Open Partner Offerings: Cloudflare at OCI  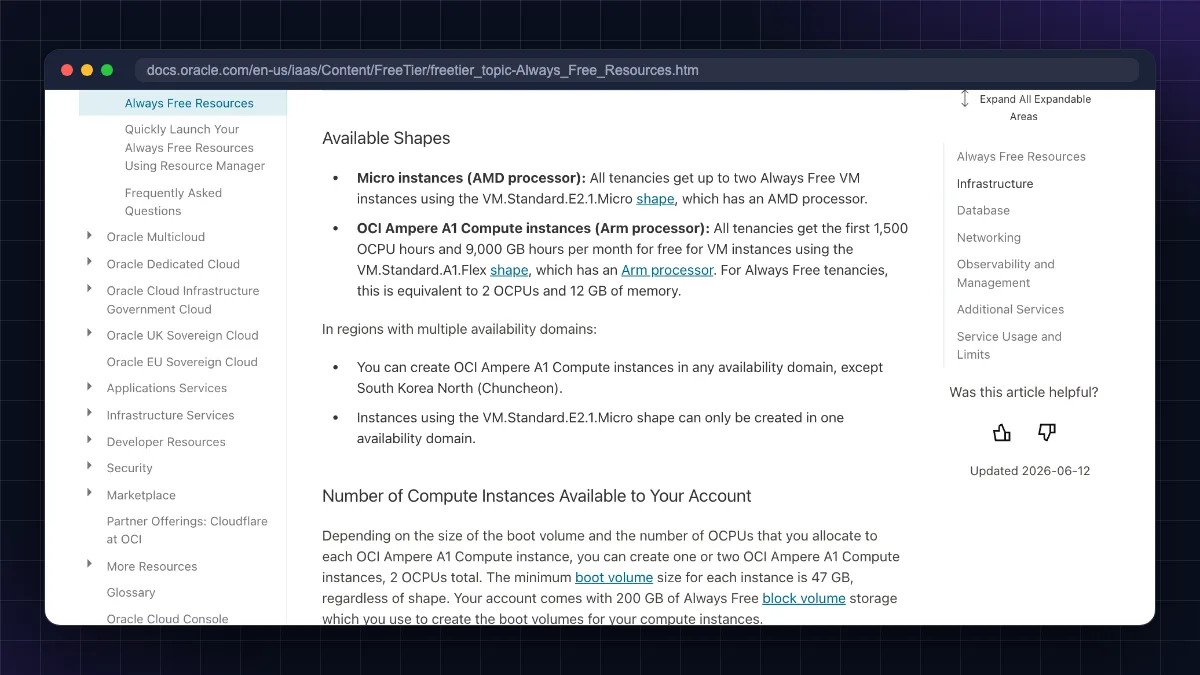pos(187,530)
